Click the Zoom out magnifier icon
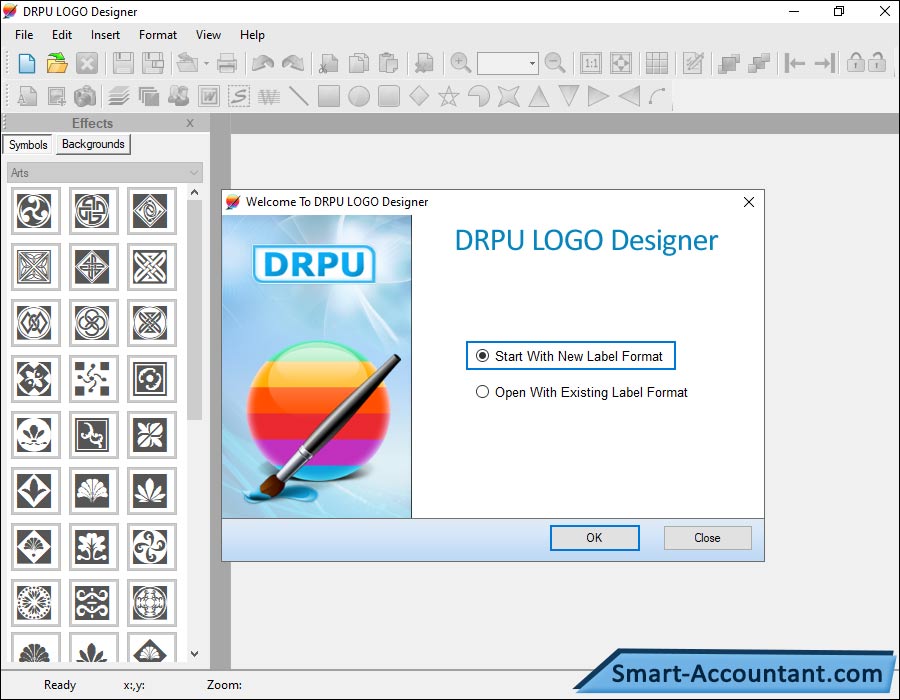This screenshot has height=700, width=900. pyautogui.click(x=554, y=63)
